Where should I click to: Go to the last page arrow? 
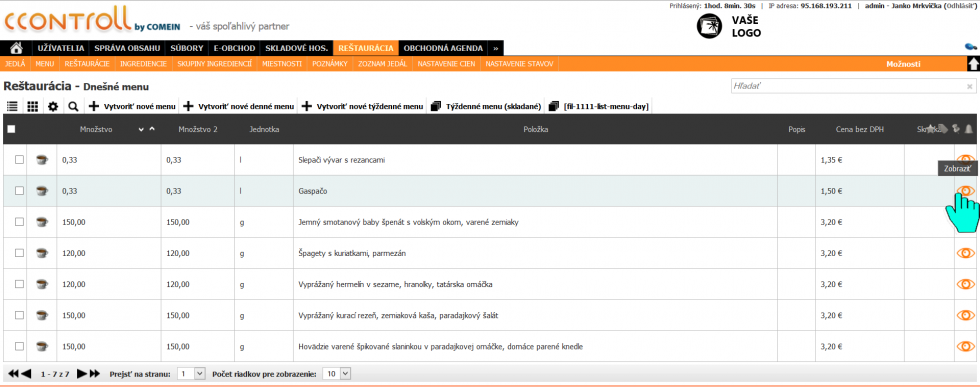pyautogui.click(x=94, y=374)
